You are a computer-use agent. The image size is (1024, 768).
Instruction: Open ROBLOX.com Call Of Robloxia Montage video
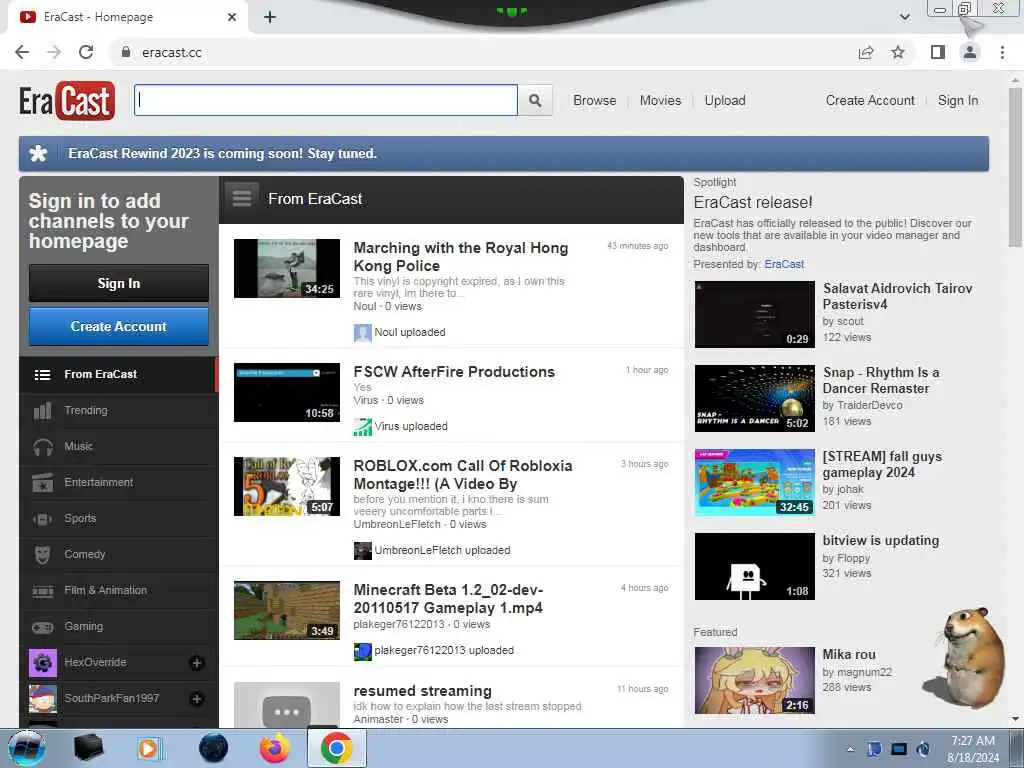tap(462, 475)
